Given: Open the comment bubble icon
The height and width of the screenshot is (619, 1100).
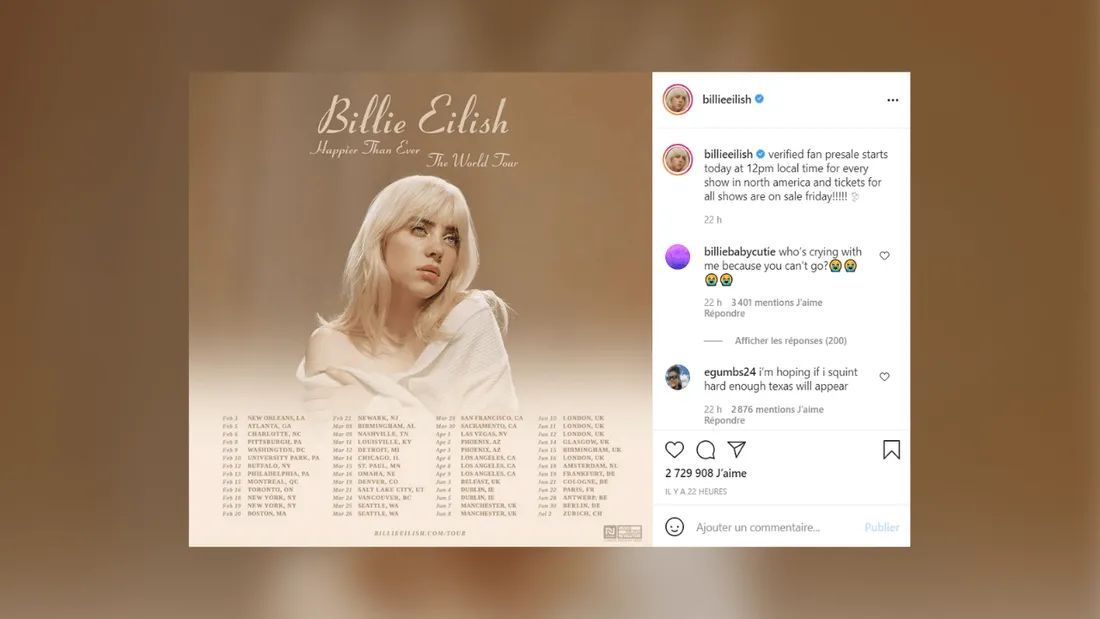Looking at the screenshot, I should [706, 450].
